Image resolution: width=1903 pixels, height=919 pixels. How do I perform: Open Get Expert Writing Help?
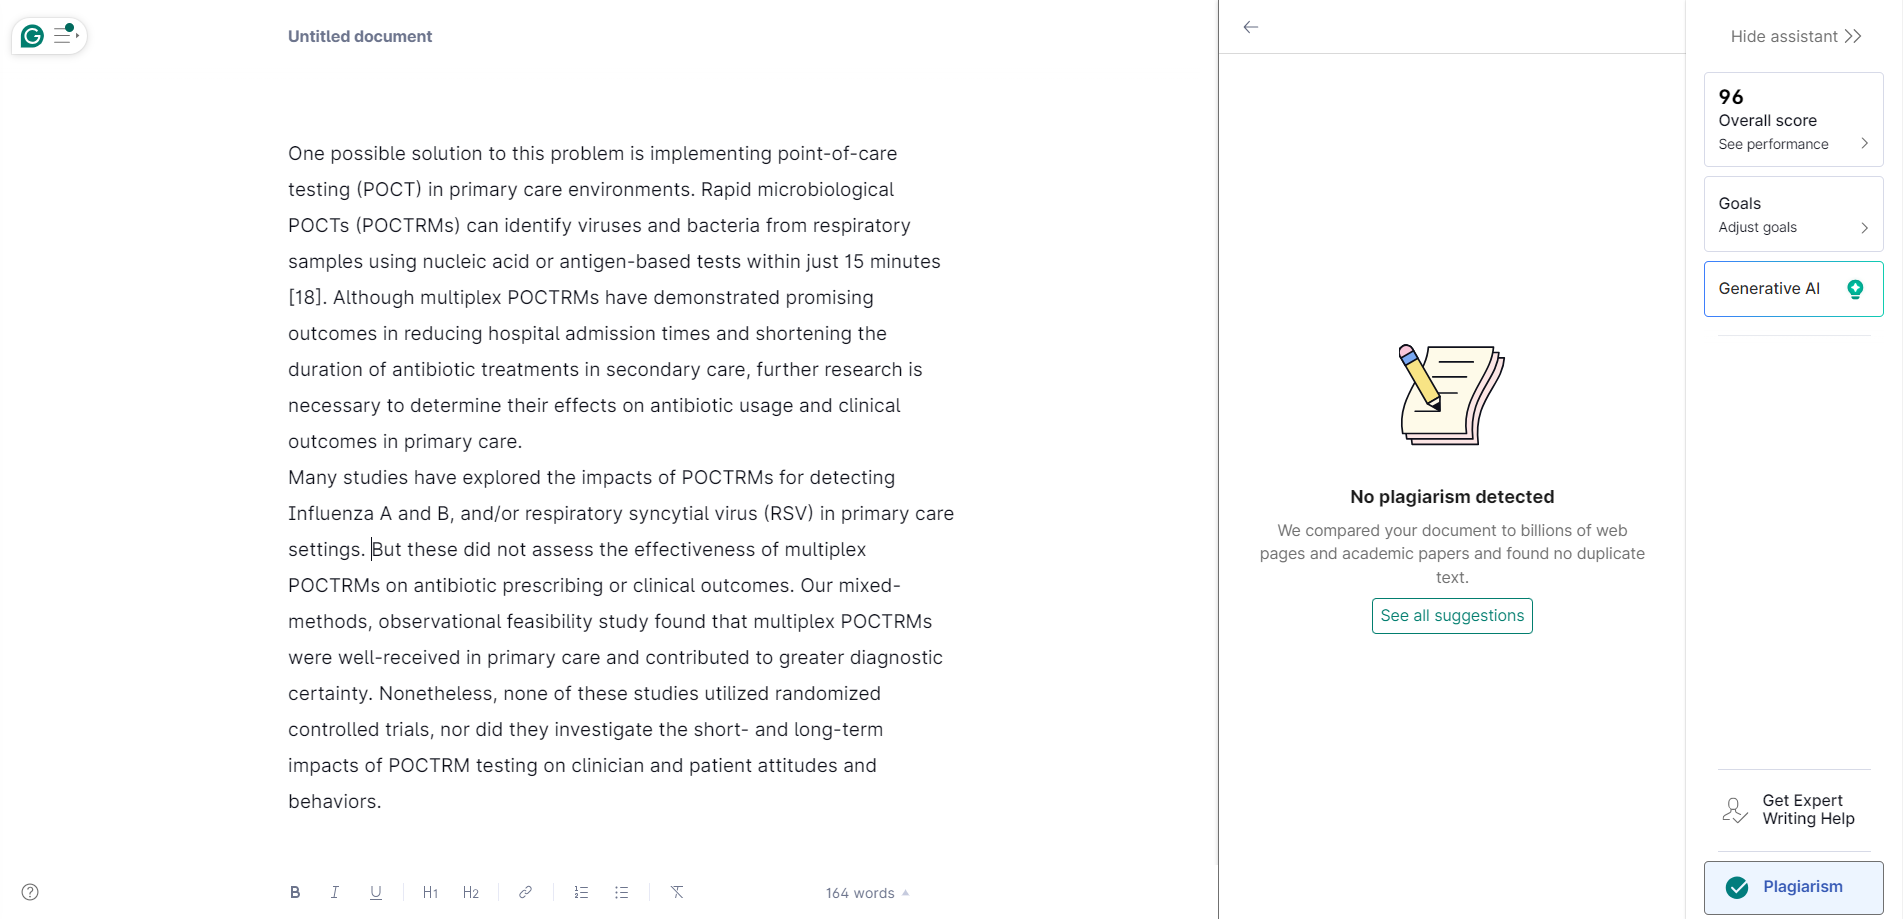pyautogui.click(x=1792, y=809)
